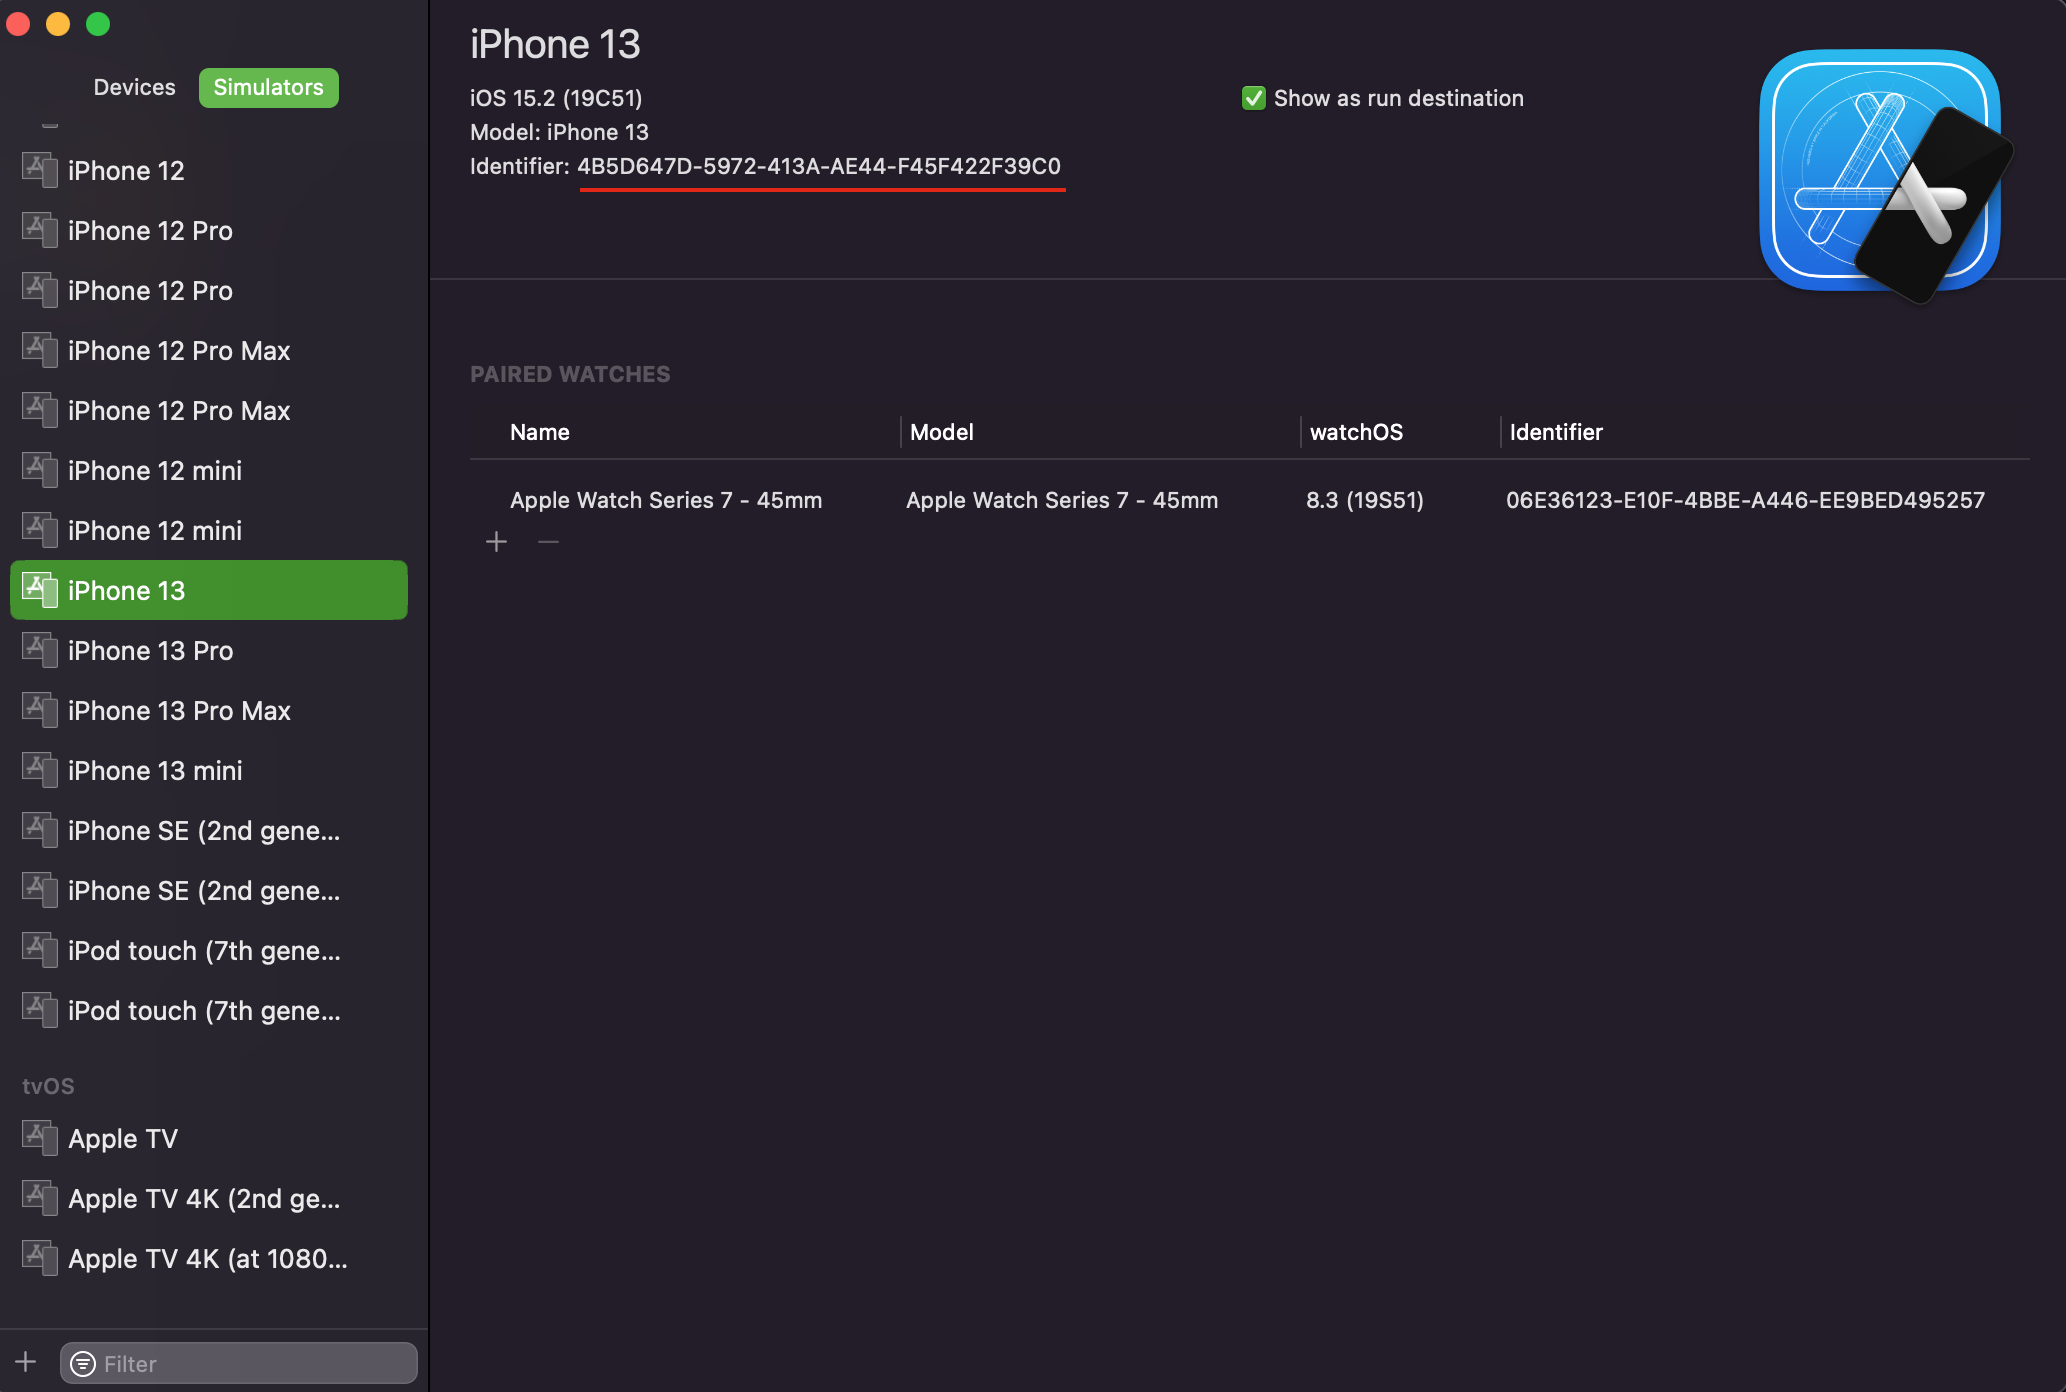The height and width of the screenshot is (1392, 2066).
Task: Click the Apple TV simulator icon
Action: [40, 1138]
